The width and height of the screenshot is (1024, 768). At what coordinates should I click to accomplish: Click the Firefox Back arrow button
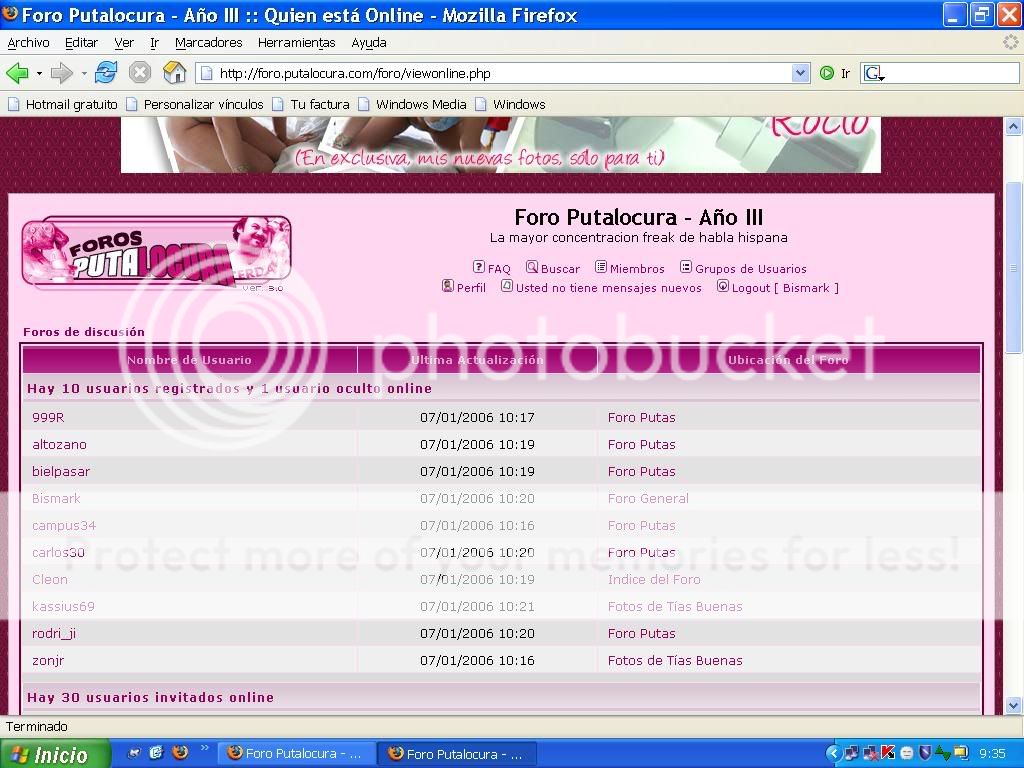pos(17,73)
